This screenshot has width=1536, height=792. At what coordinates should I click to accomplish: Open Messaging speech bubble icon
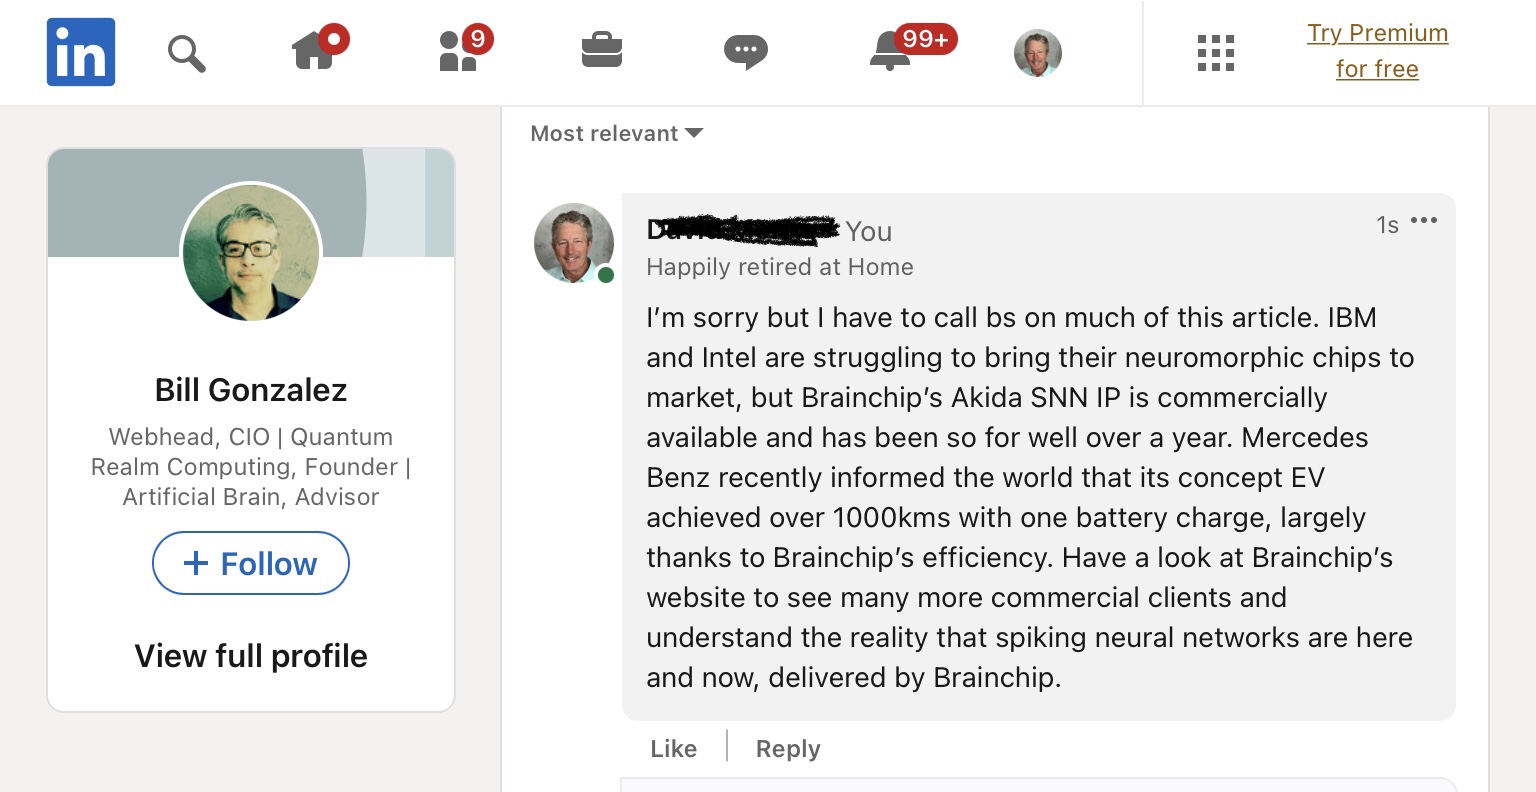coord(745,51)
